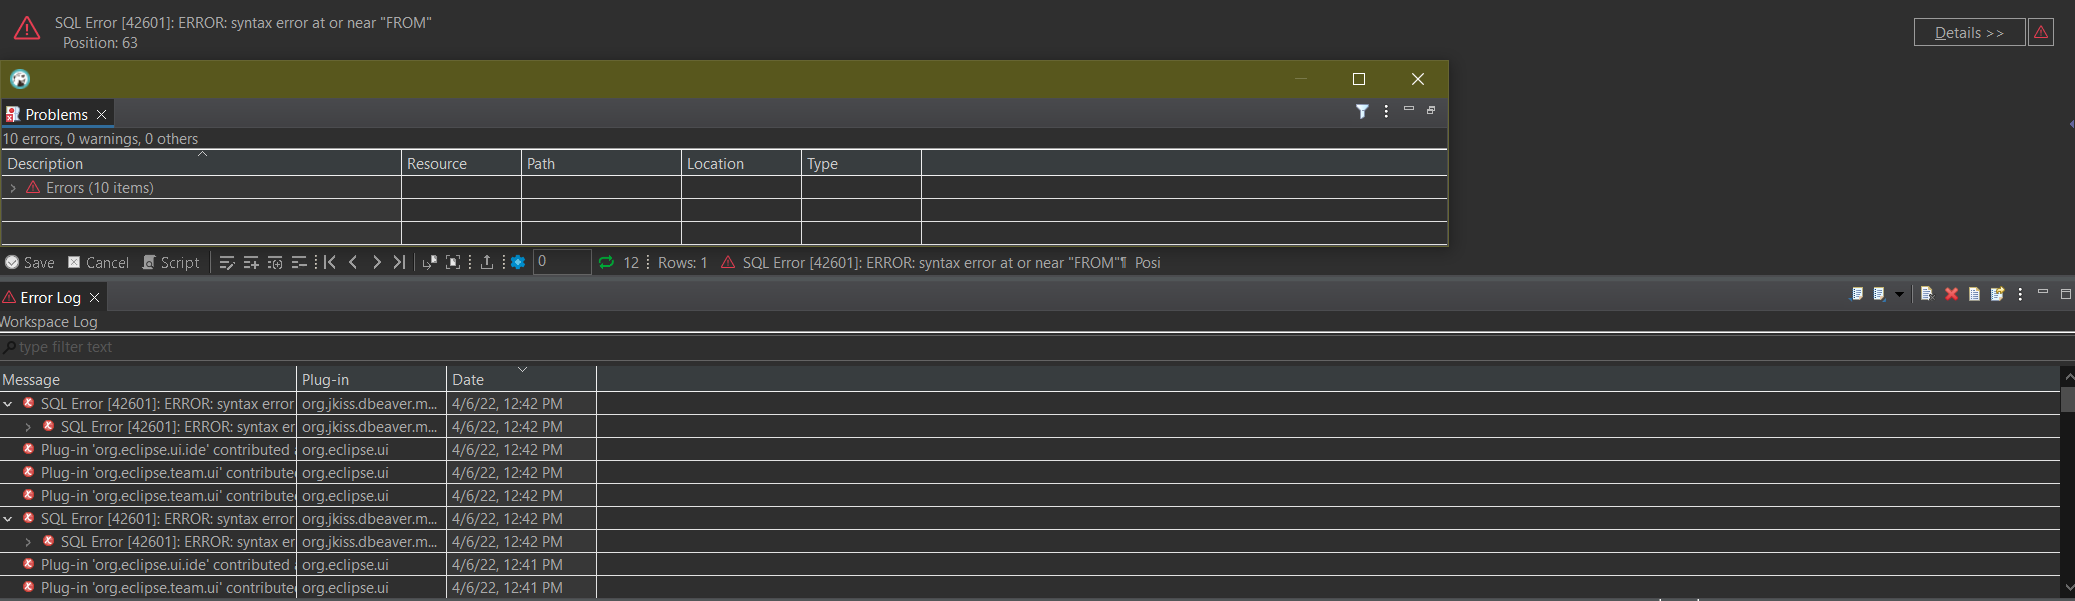Sort by Resource column header

point(461,164)
